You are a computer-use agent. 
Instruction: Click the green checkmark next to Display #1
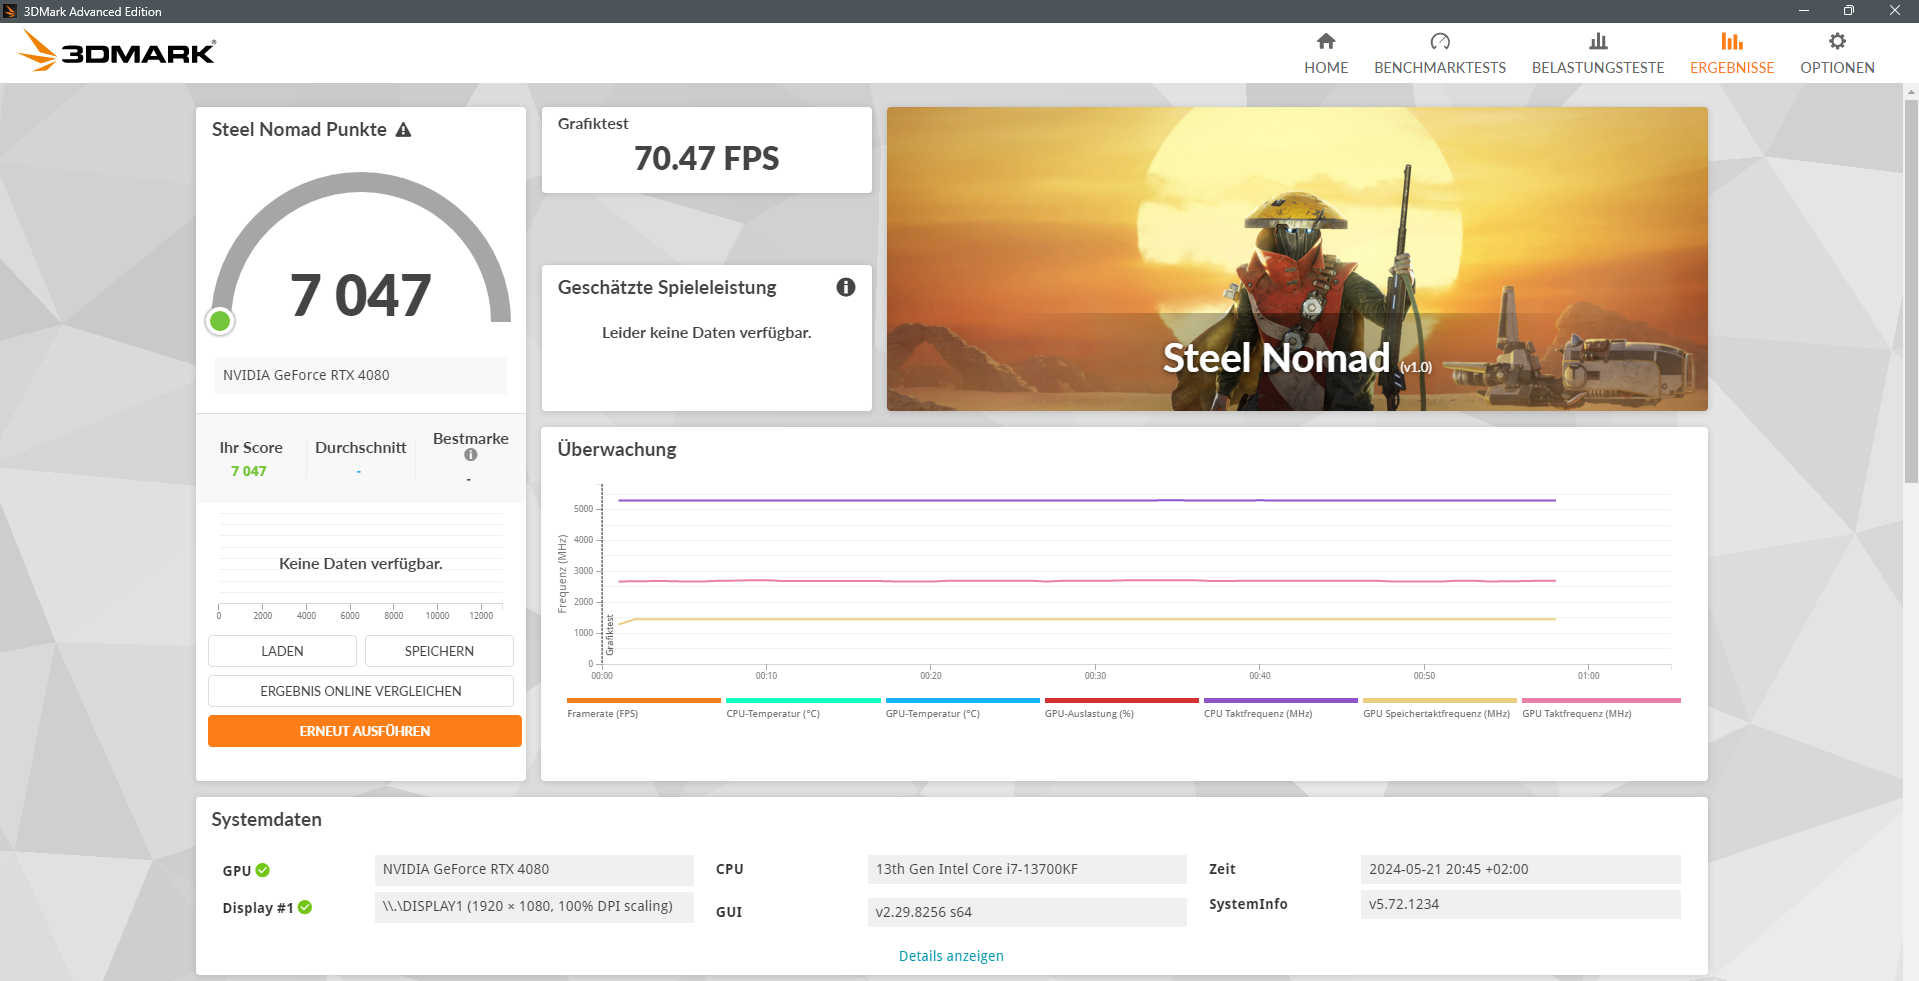[305, 907]
